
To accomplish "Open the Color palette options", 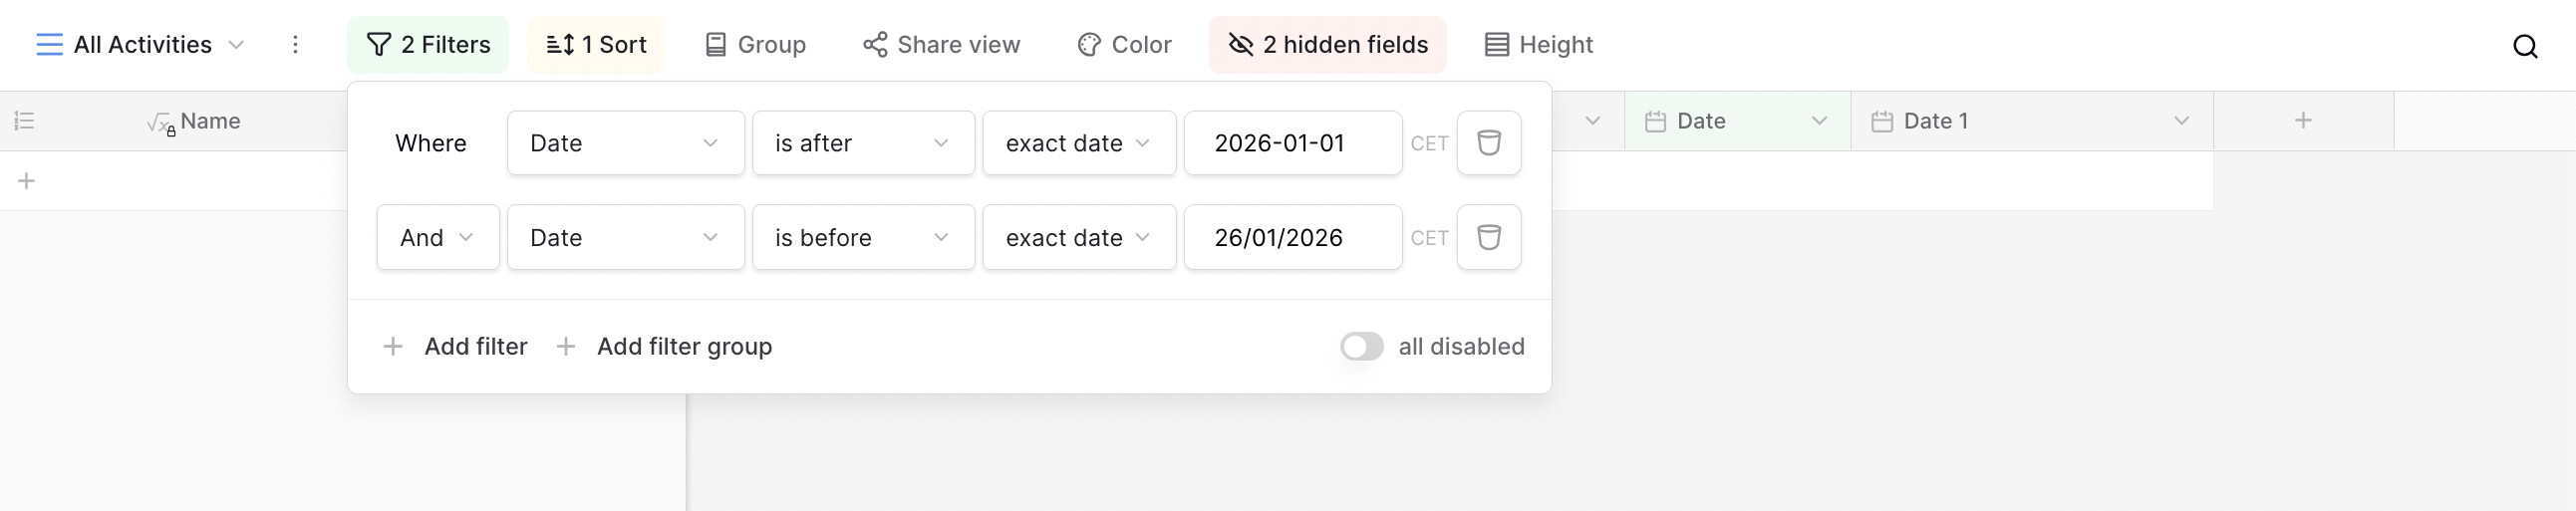I will [x=1124, y=45].
